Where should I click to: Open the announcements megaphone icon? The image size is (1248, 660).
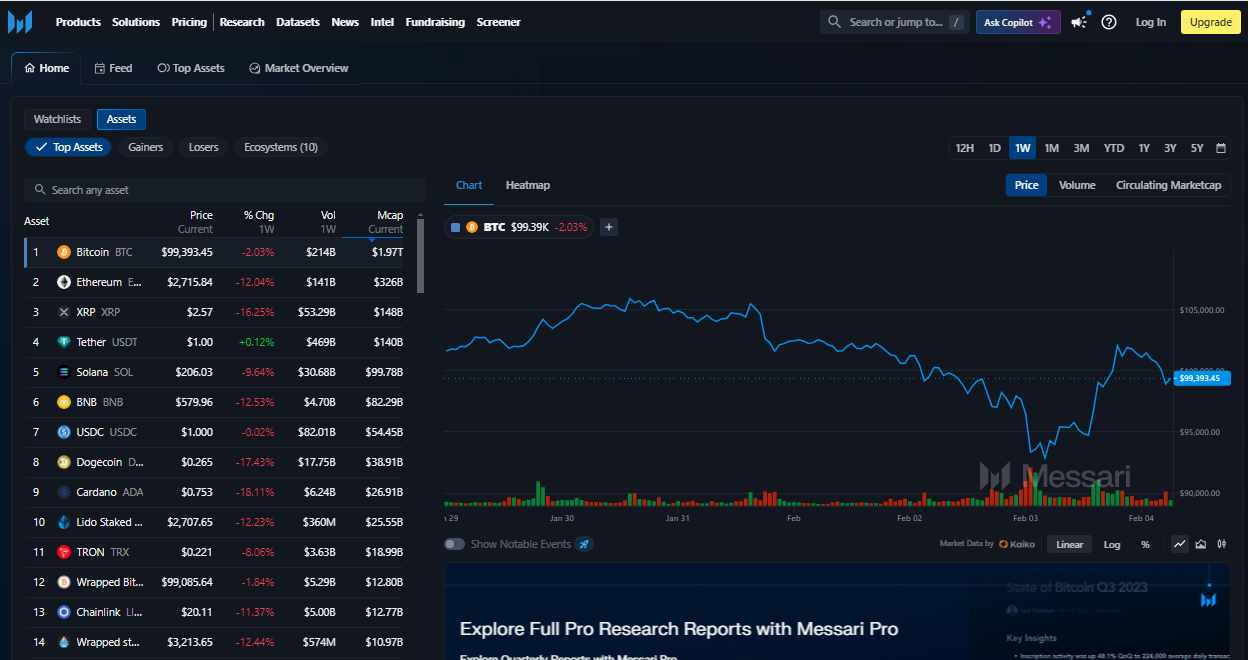click(x=1079, y=22)
